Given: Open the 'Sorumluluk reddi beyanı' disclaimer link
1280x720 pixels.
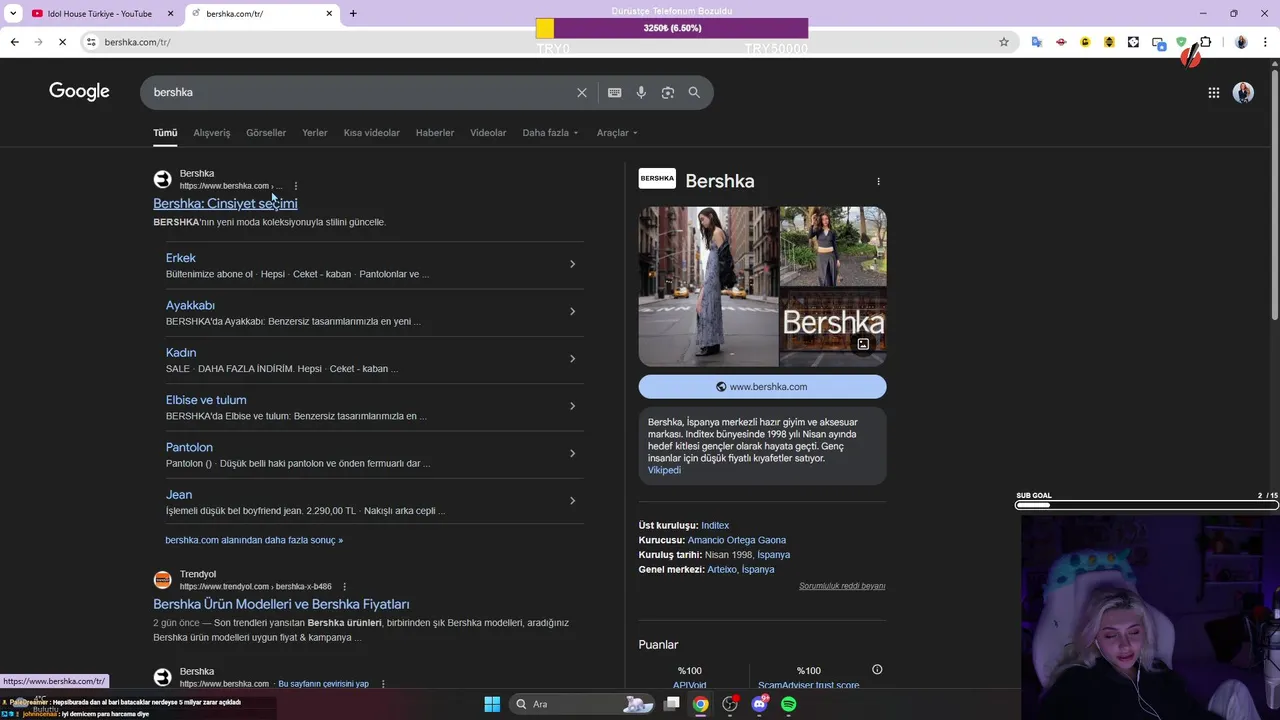Looking at the screenshot, I should tap(842, 586).
